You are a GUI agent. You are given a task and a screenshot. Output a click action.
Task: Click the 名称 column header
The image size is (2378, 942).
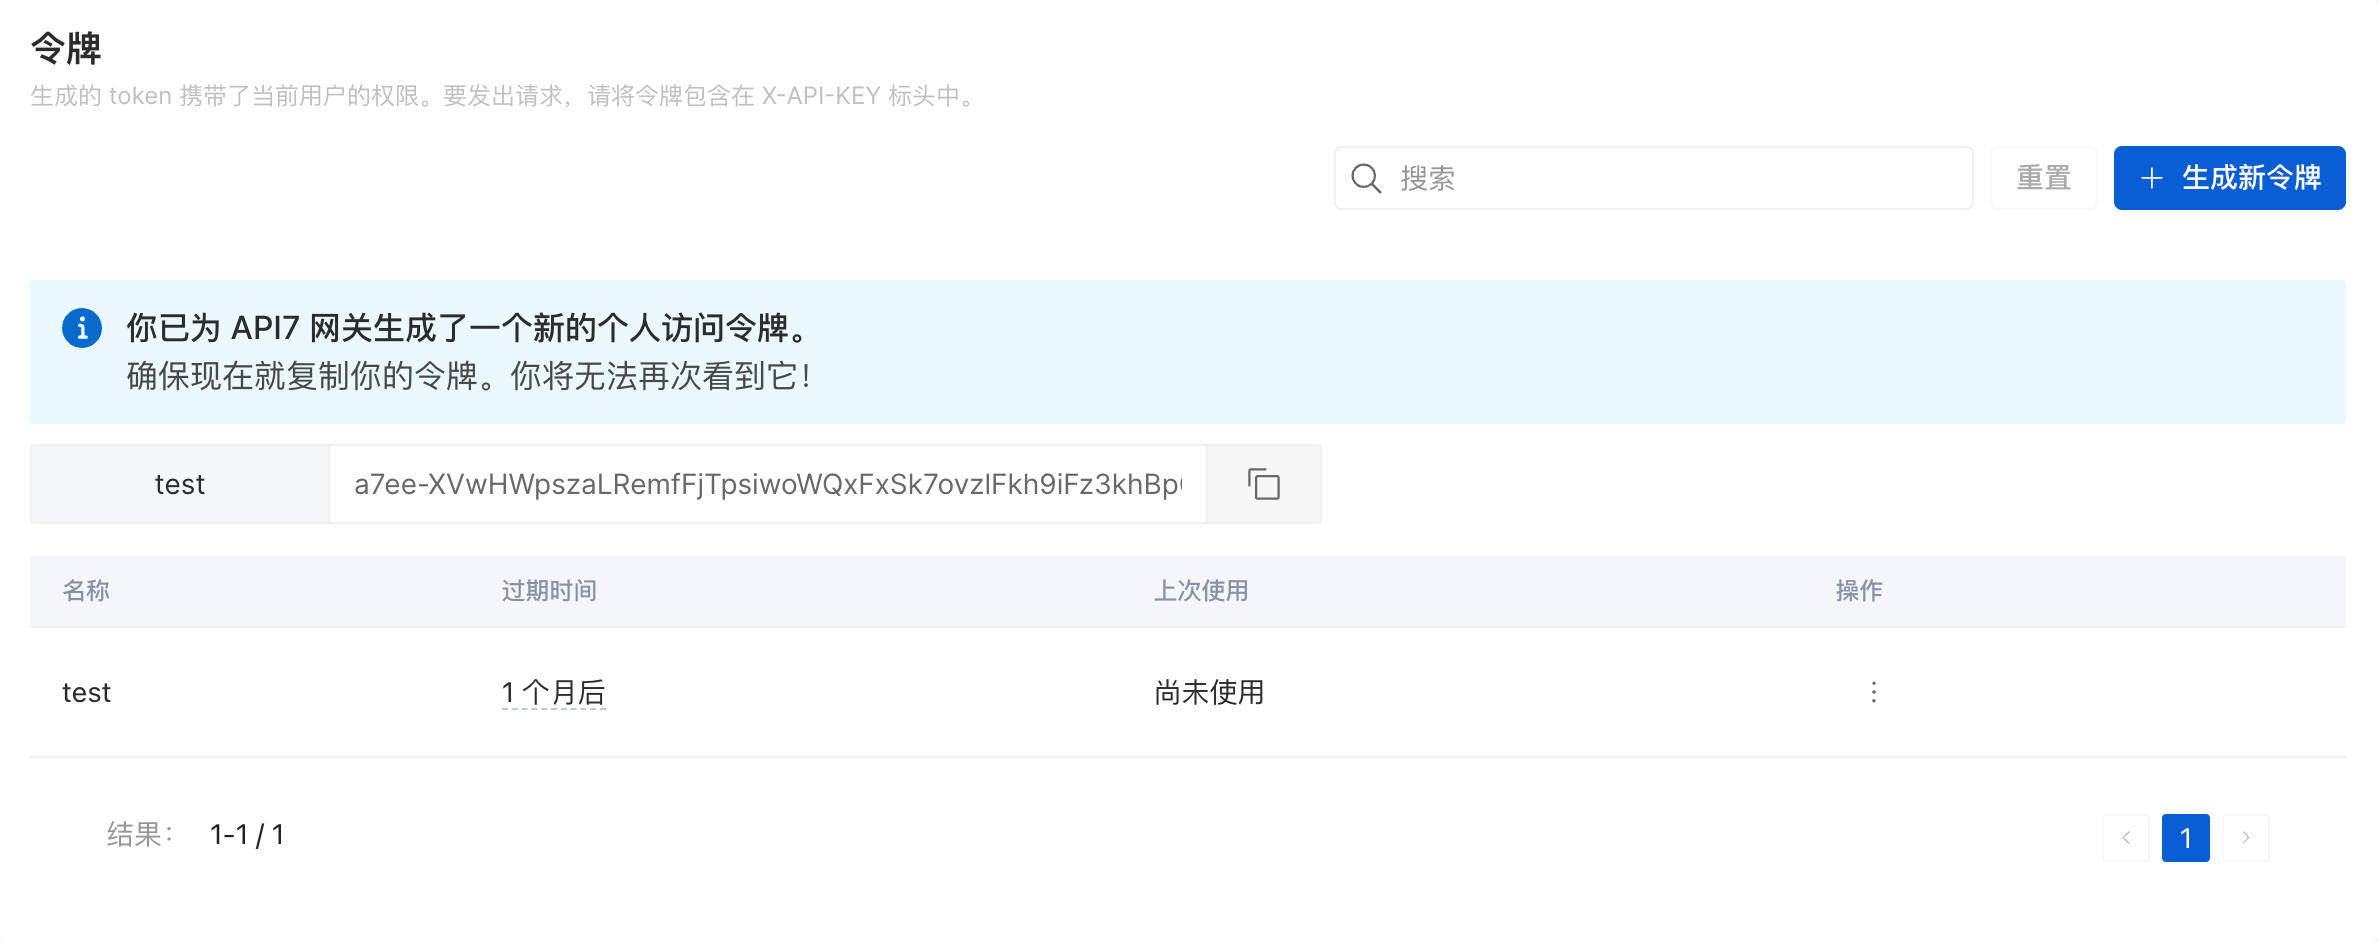point(86,591)
